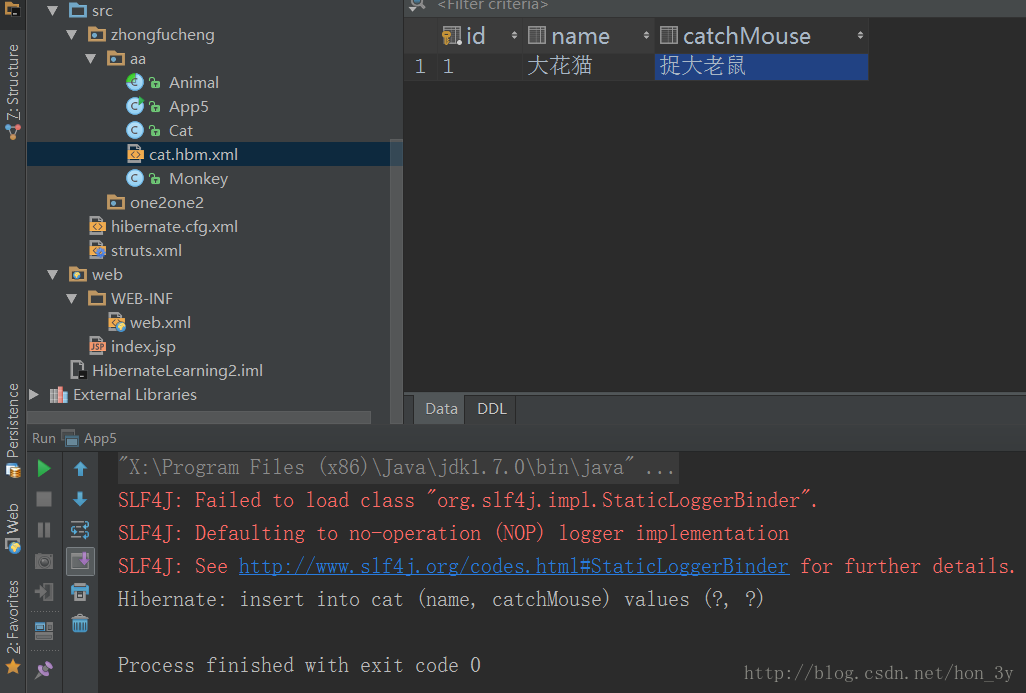Viewport: 1026px width, 693px height.
Task: Collapse the WEB-INF folder
Action: (x=72, y=299)
